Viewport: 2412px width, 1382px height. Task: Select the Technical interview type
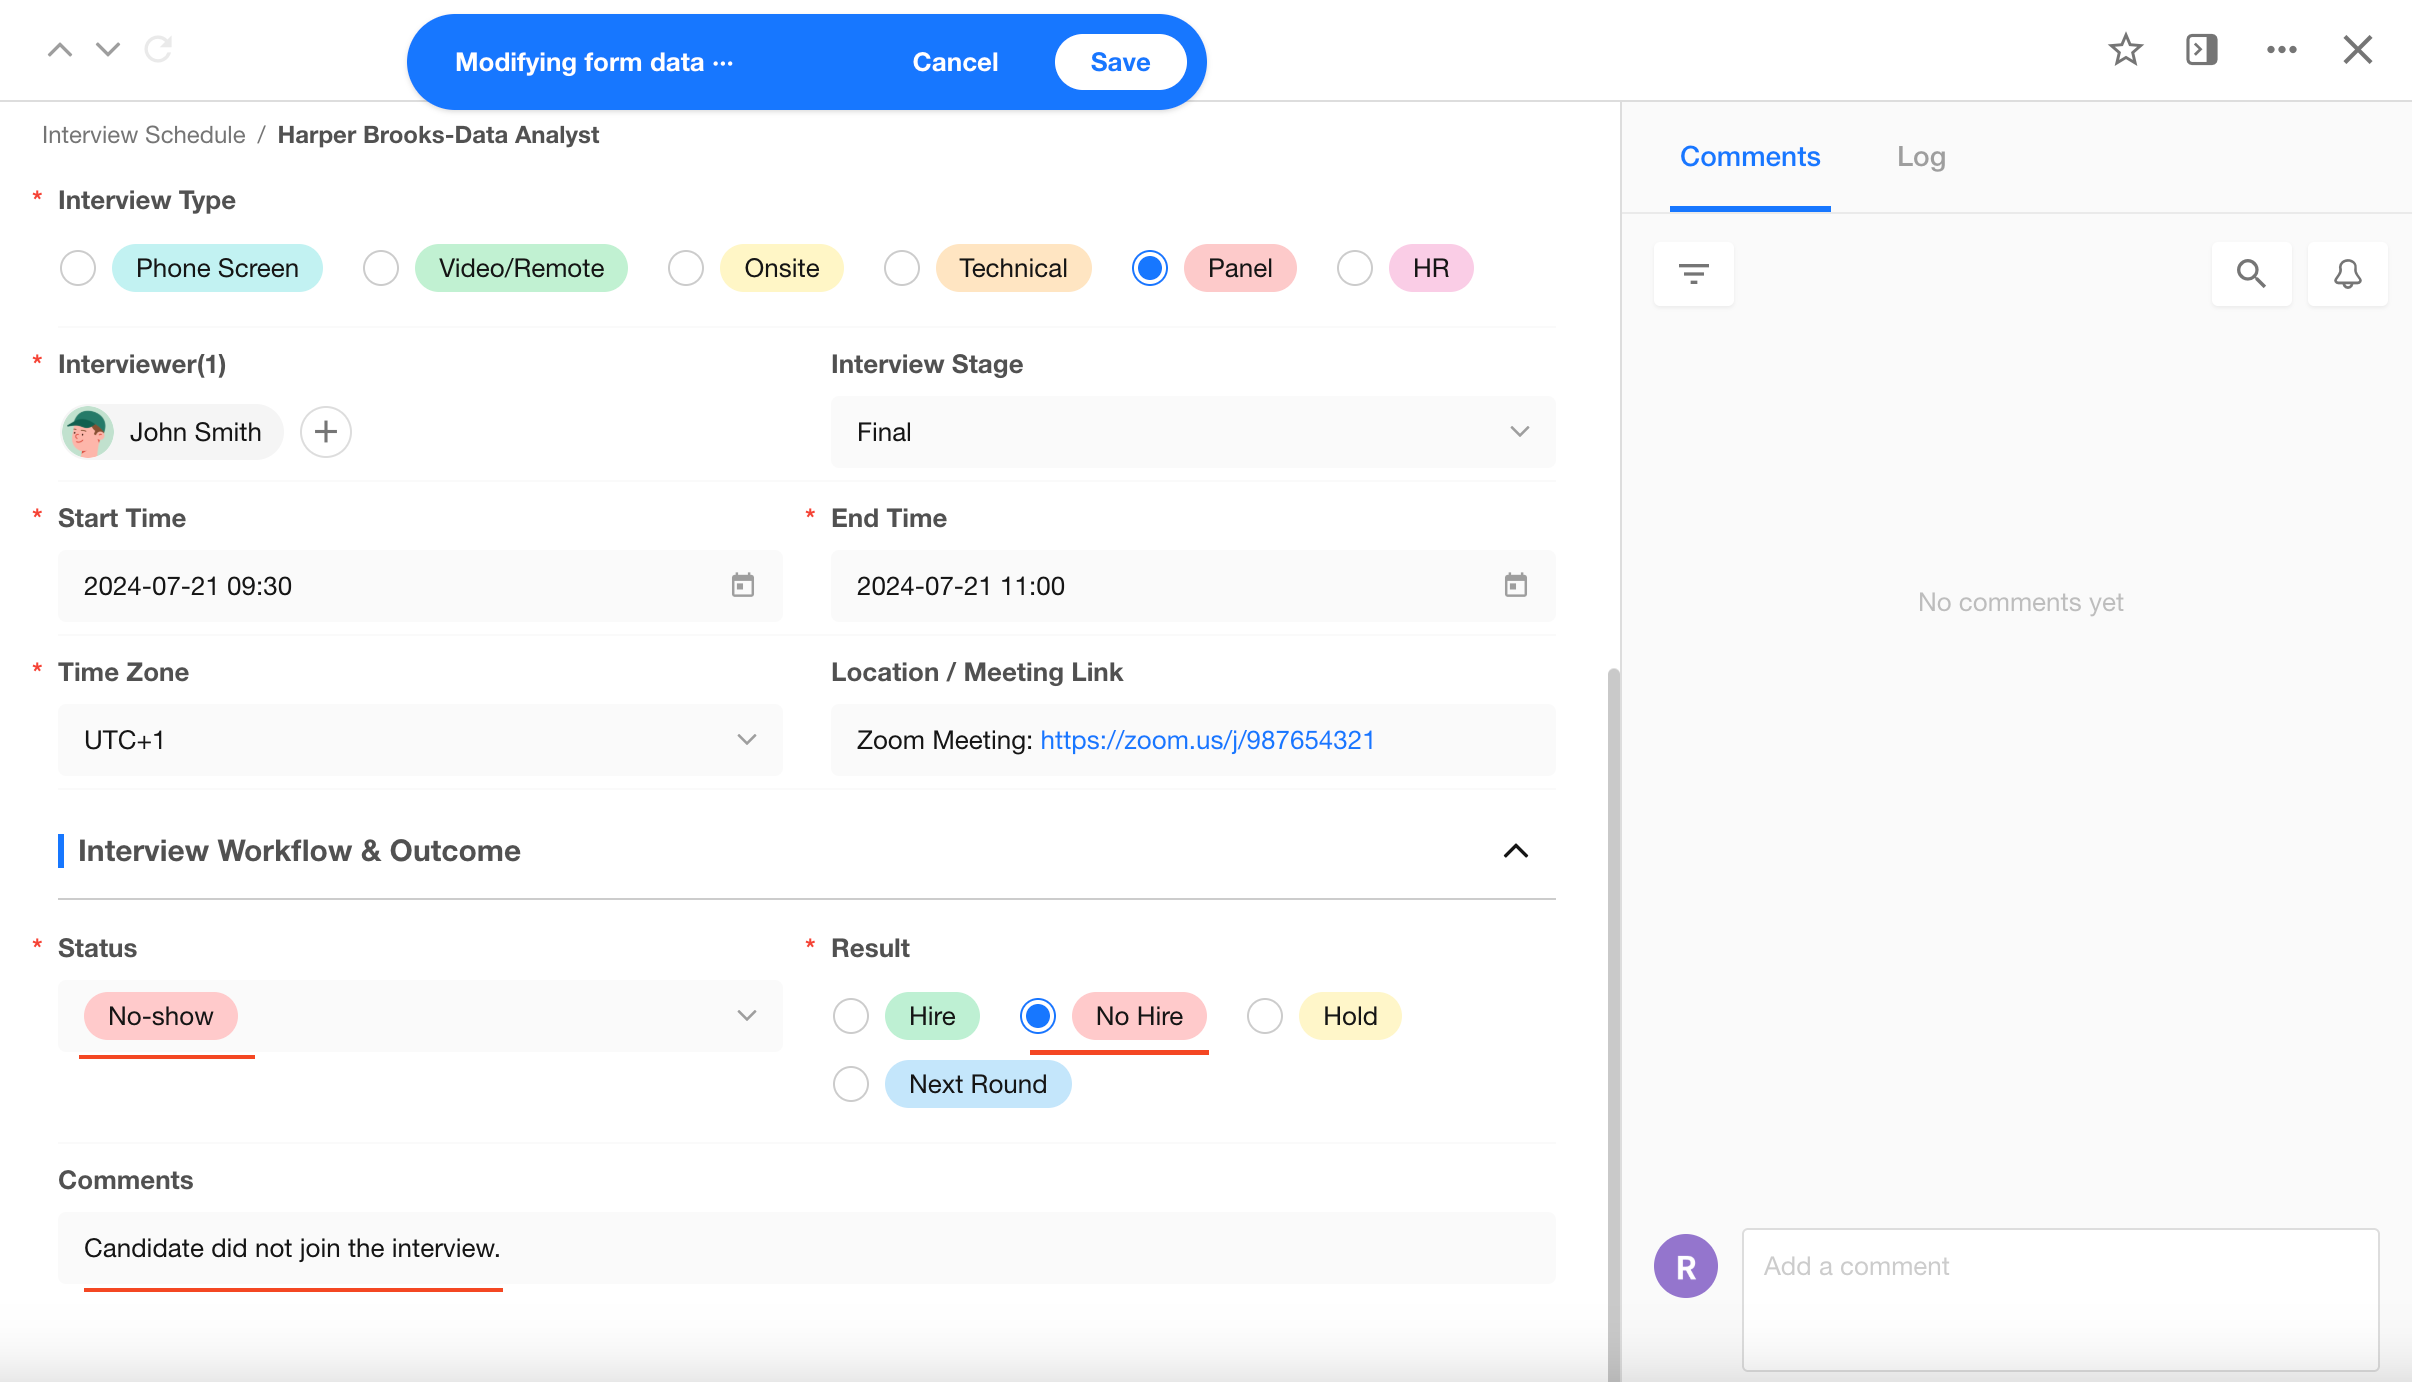[x=902, y=268]
